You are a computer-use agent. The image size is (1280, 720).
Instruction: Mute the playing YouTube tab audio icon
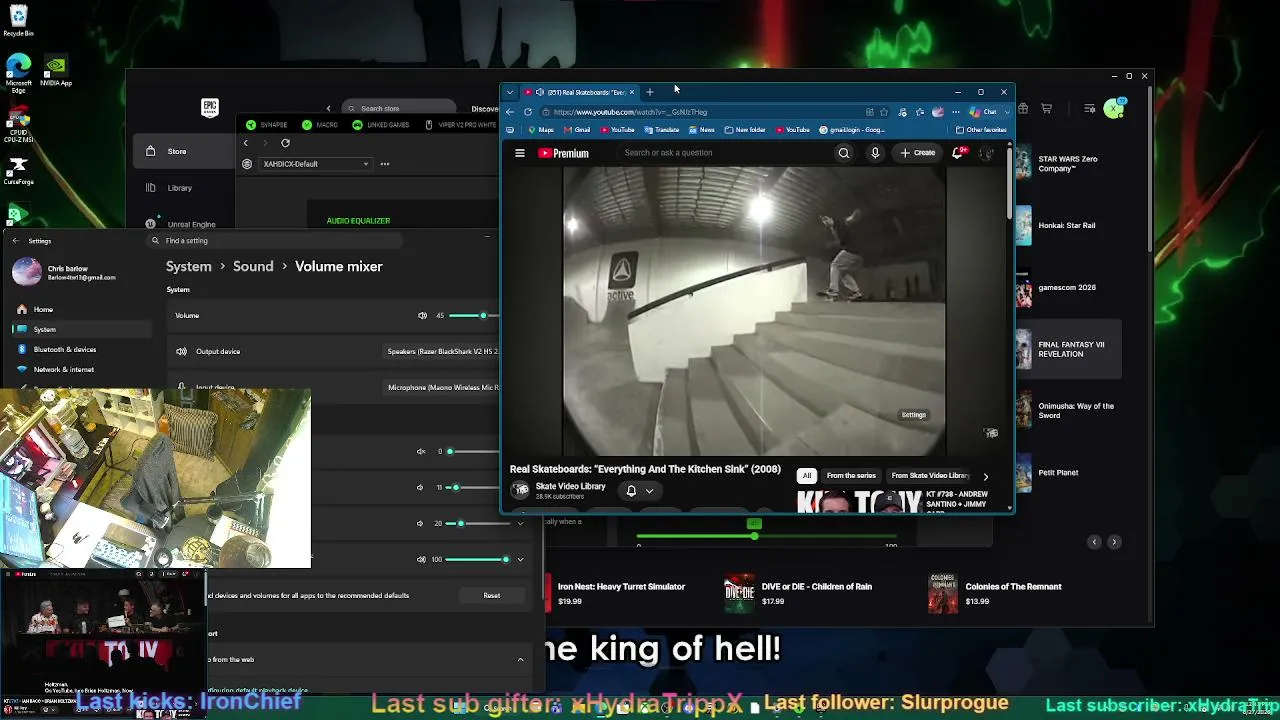540,92
